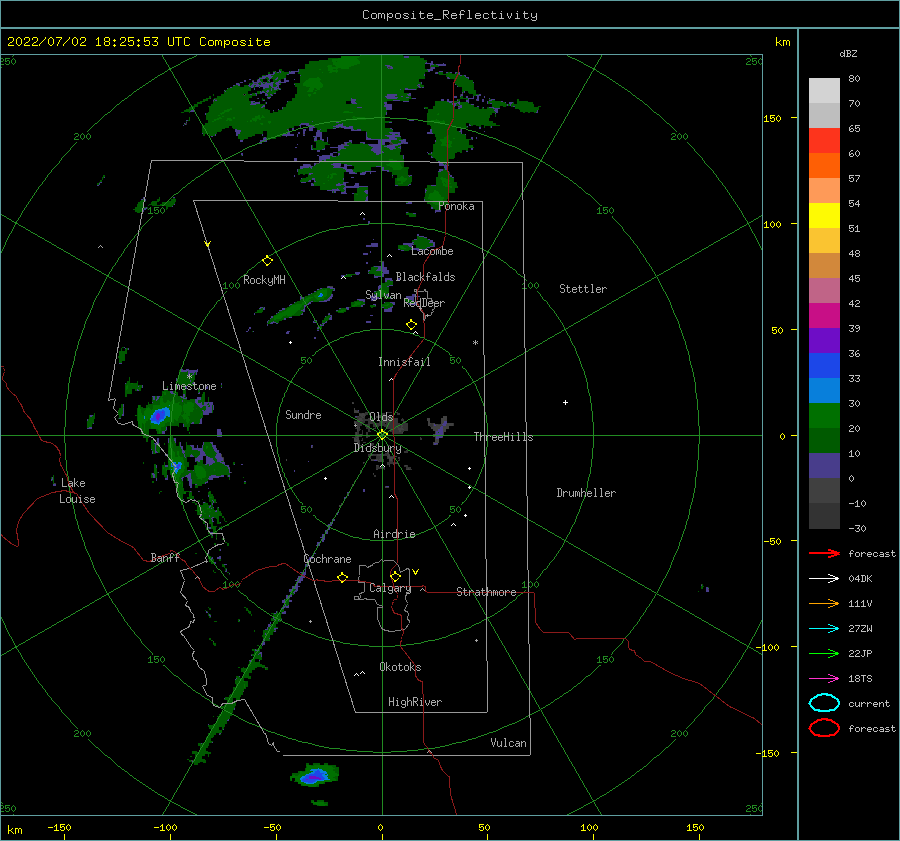Select the orange 111V arrow icon
The image size is (900, 841).
click(824, 603)
